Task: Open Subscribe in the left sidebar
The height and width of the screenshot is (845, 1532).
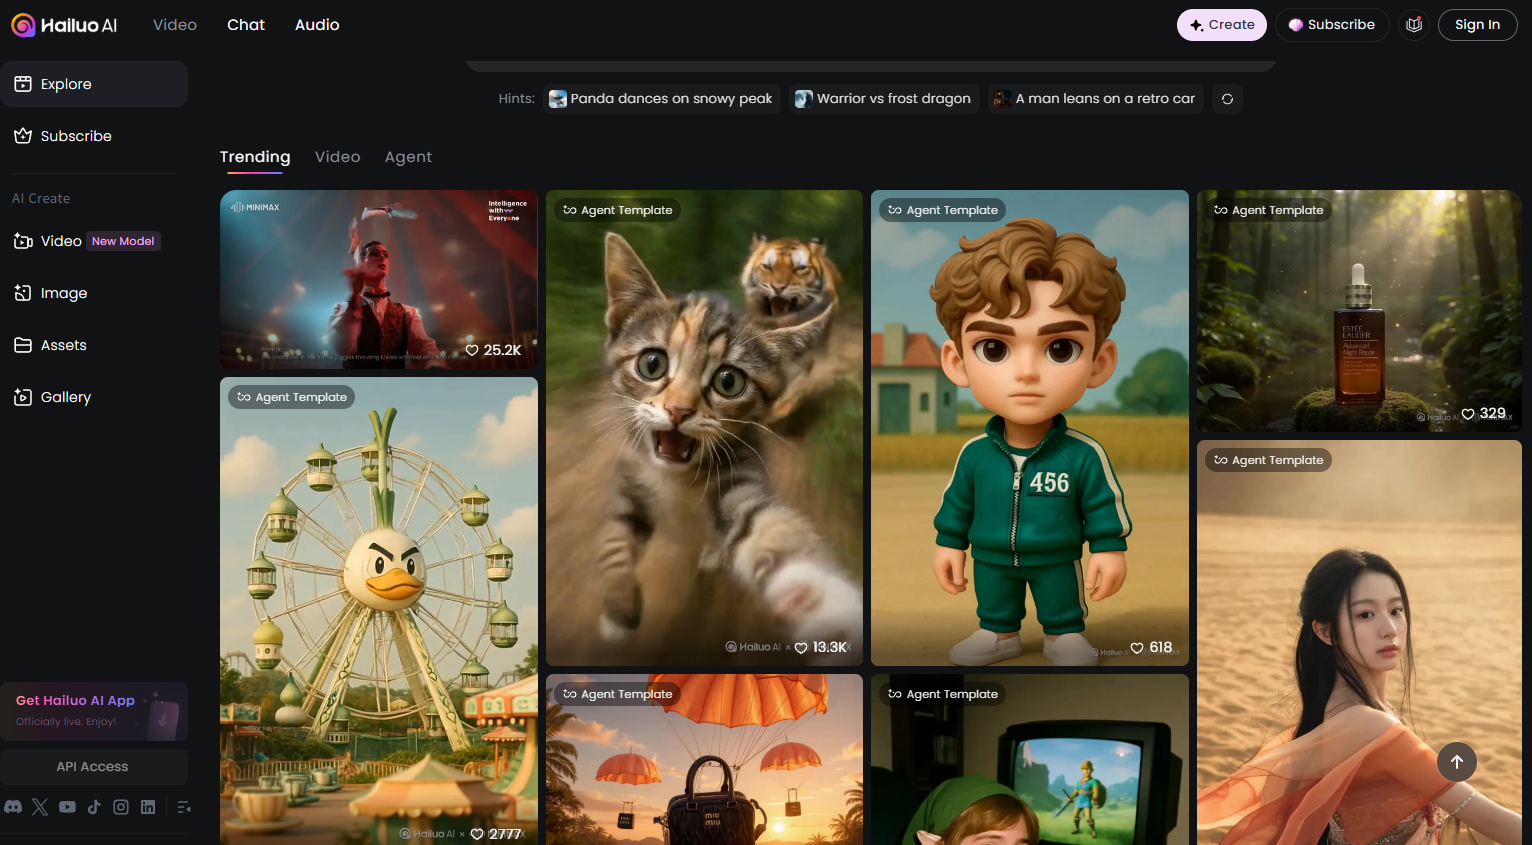Action: coord(94,136)
